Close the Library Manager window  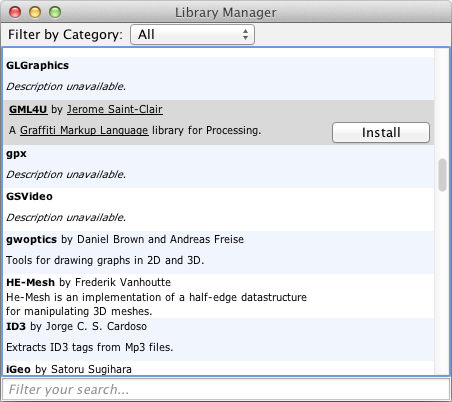click(x=15, y=12)
